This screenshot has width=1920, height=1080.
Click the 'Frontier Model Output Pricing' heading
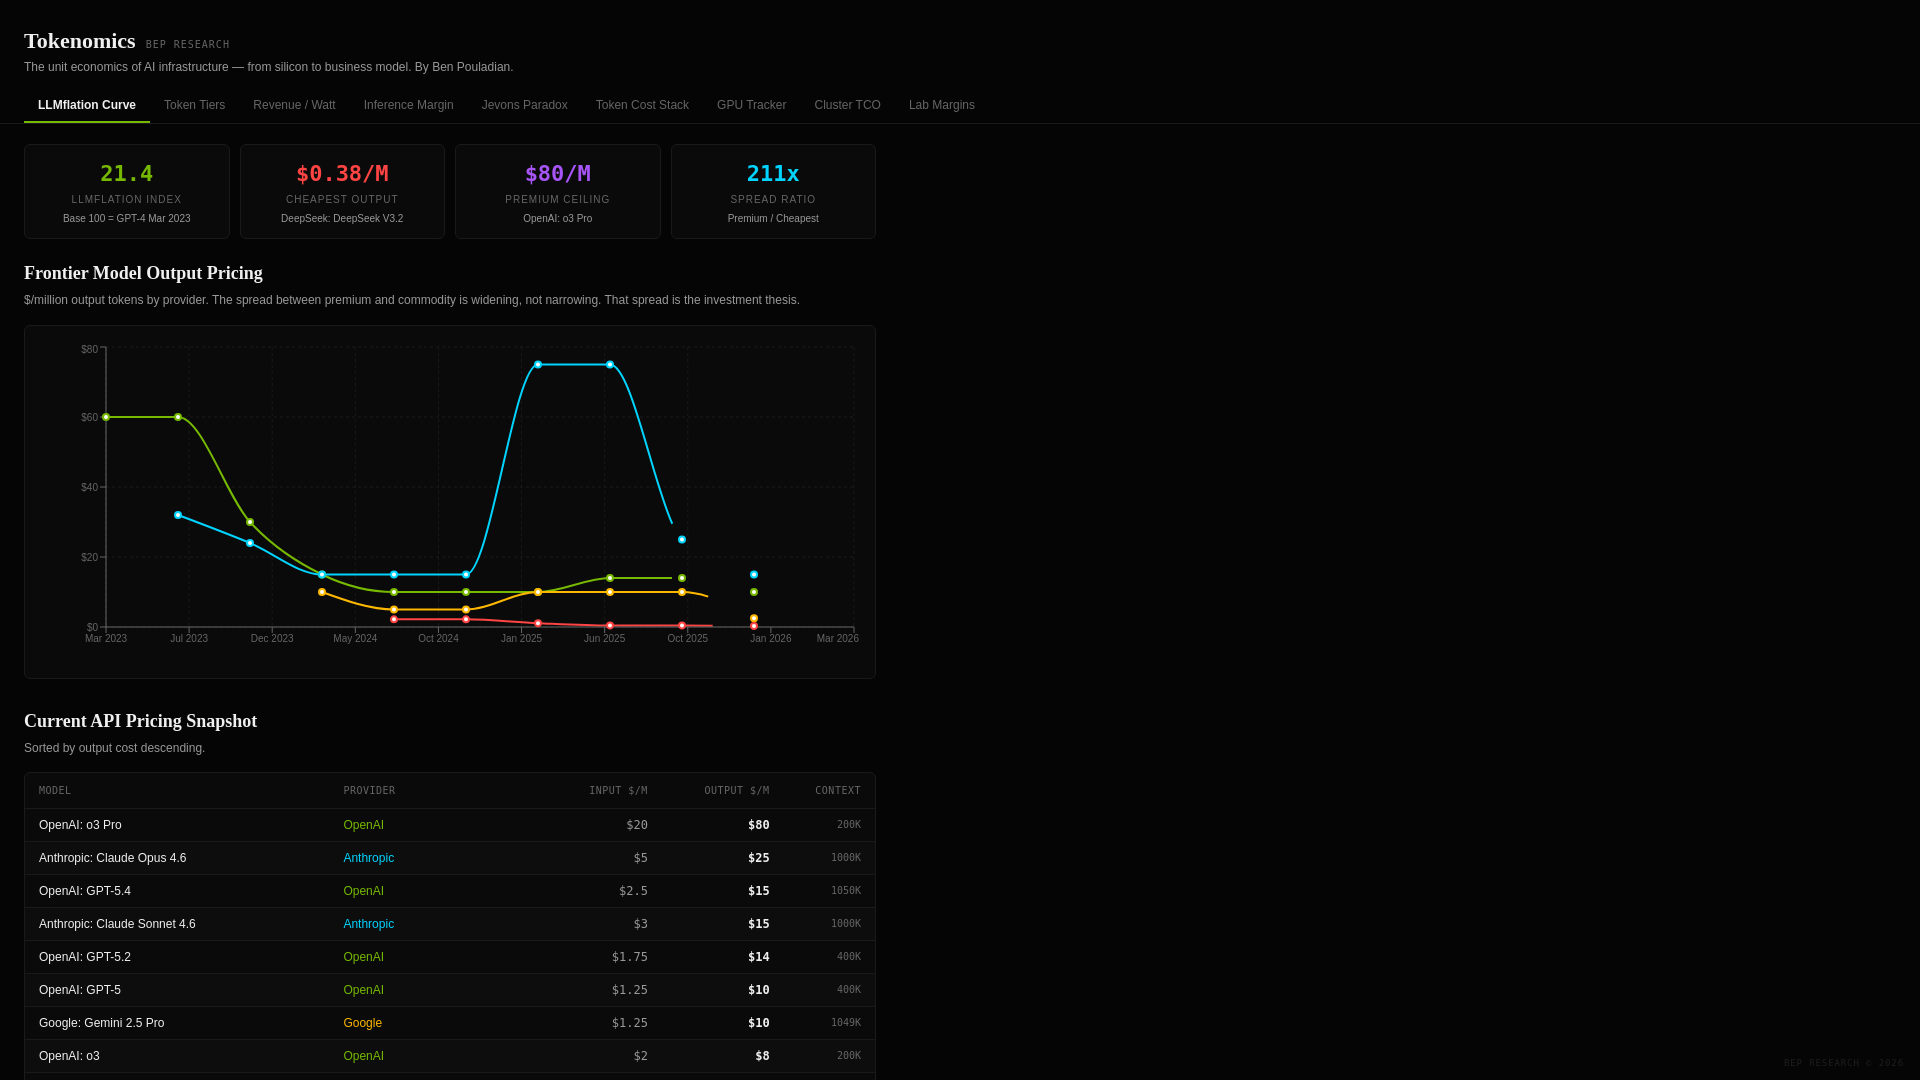click(143, 273)
